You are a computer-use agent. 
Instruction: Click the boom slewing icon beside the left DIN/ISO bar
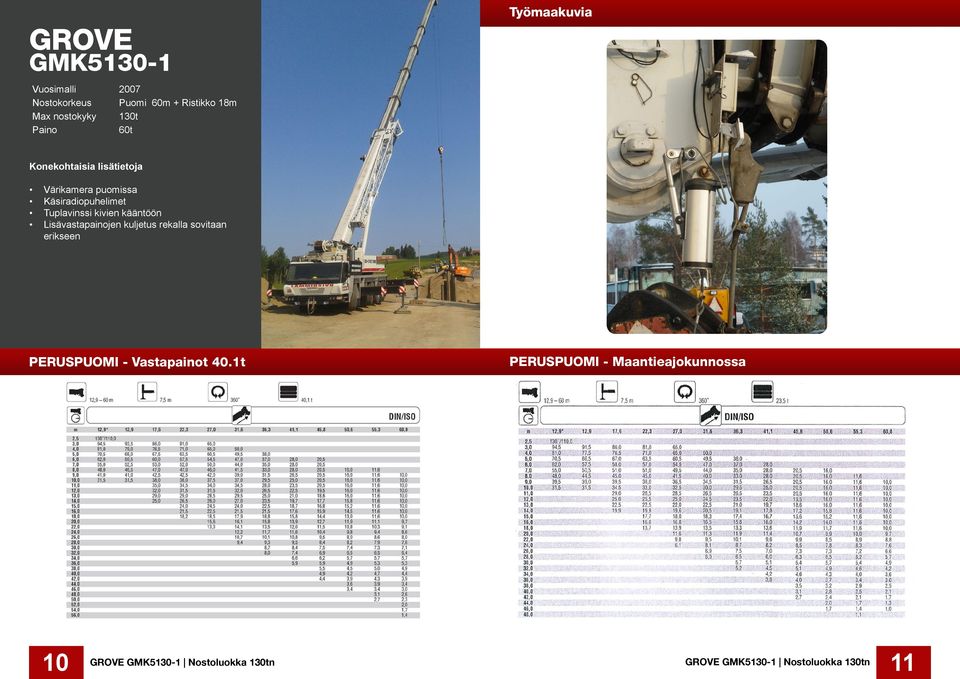[75, 415]
